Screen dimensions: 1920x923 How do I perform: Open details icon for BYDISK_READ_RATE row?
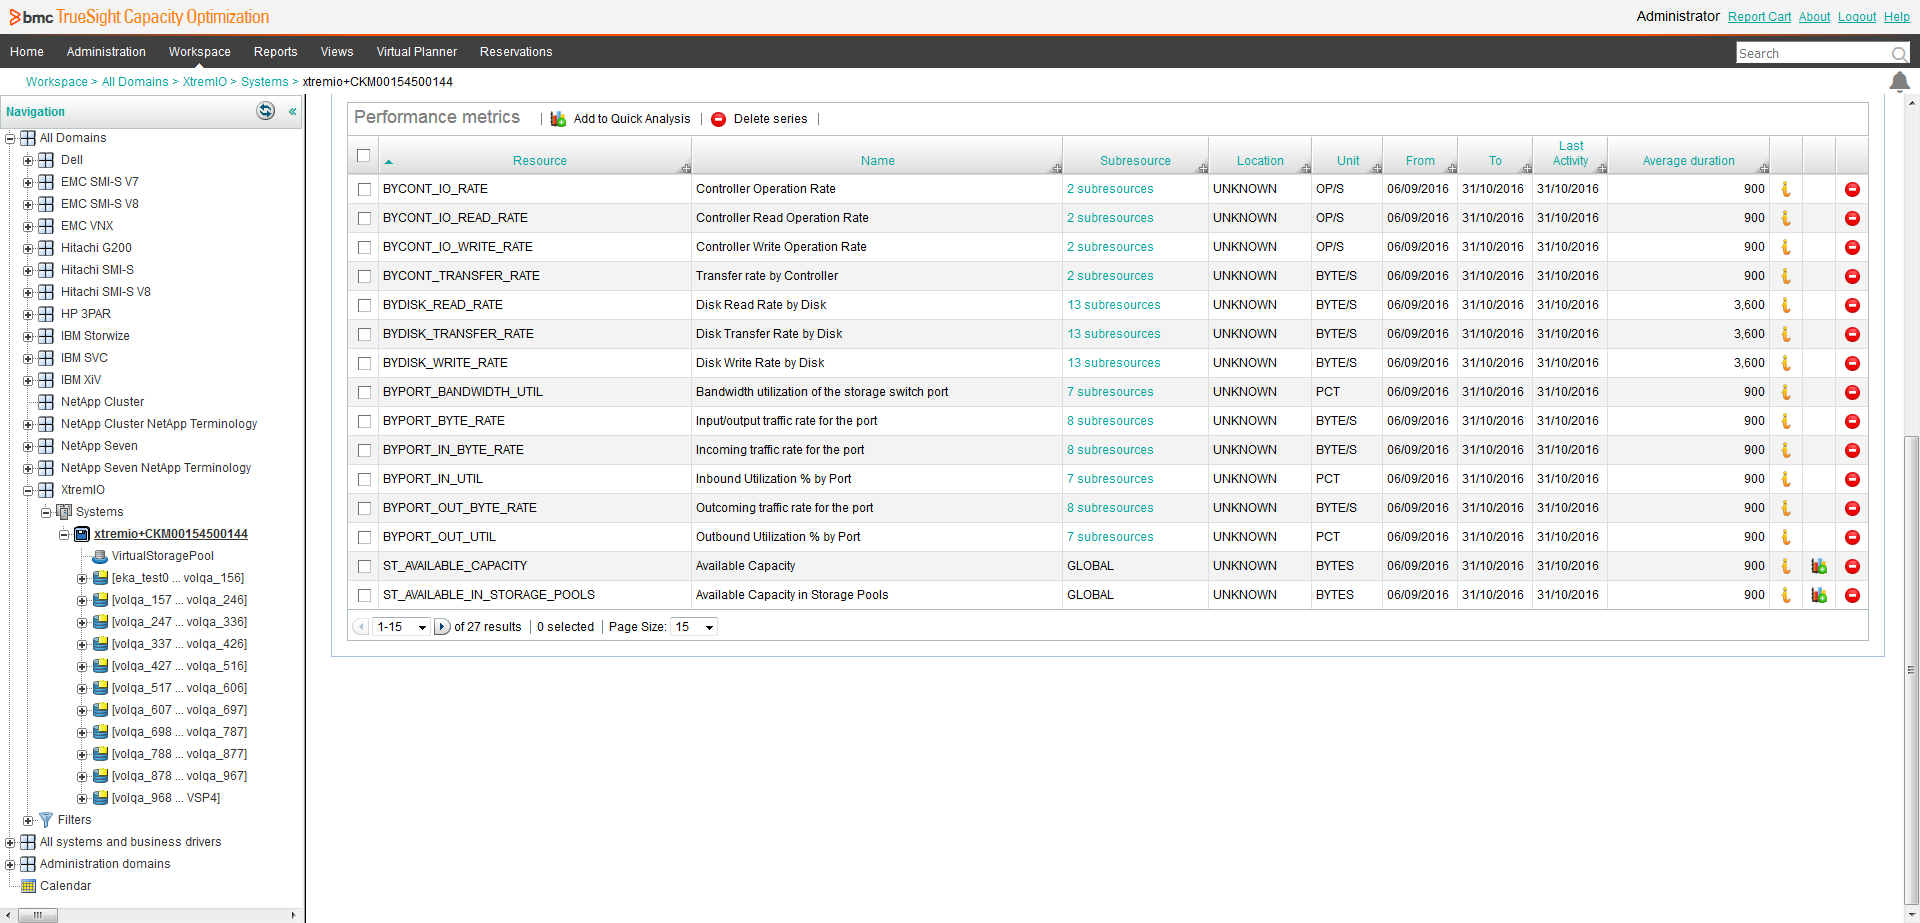pyautogui.click(x=1786, y=305)
